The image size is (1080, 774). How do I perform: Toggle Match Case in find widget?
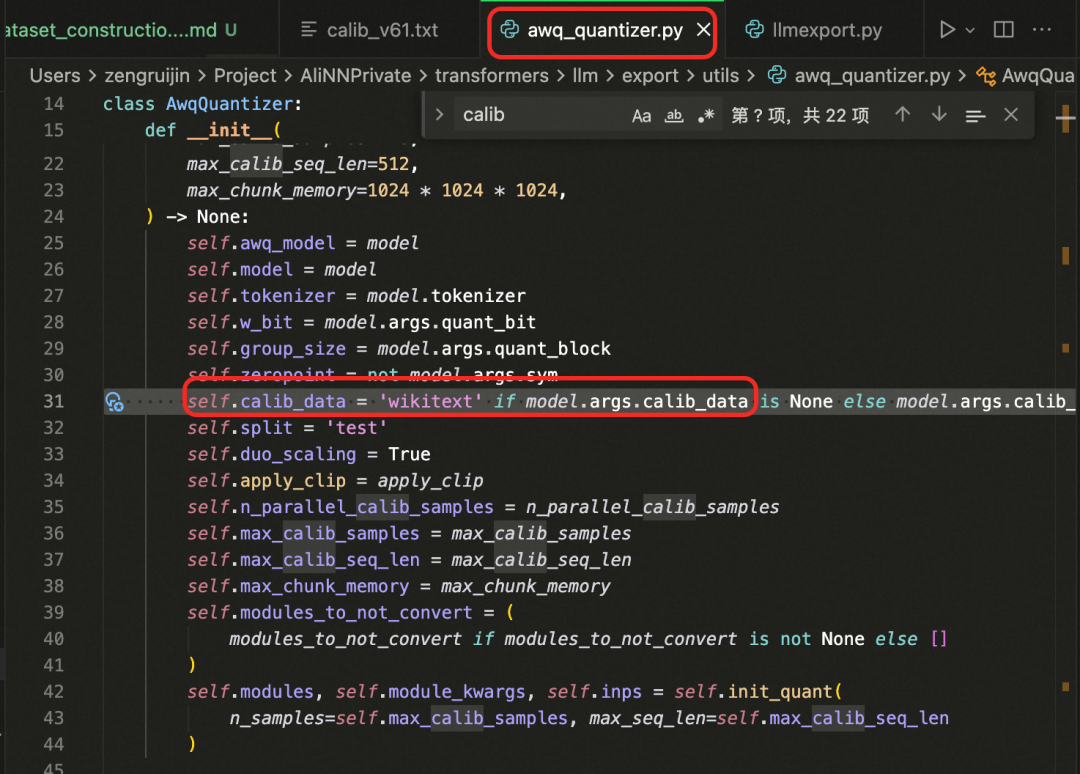(641, 116)
